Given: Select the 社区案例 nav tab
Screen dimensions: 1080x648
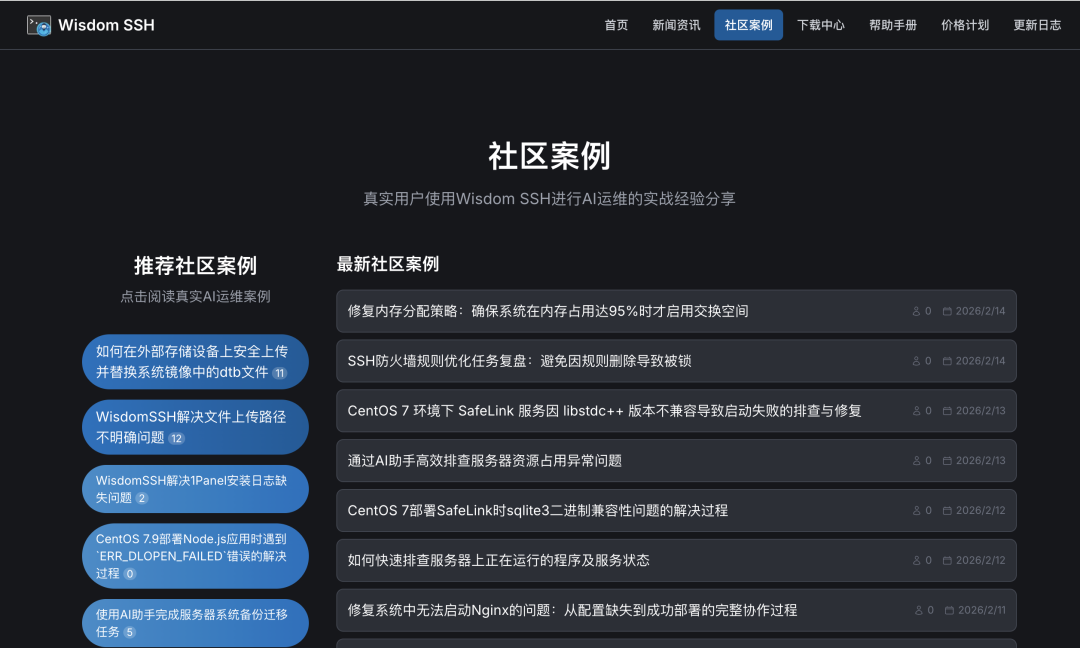Looking at the screenshot, I should click(748, 25).
